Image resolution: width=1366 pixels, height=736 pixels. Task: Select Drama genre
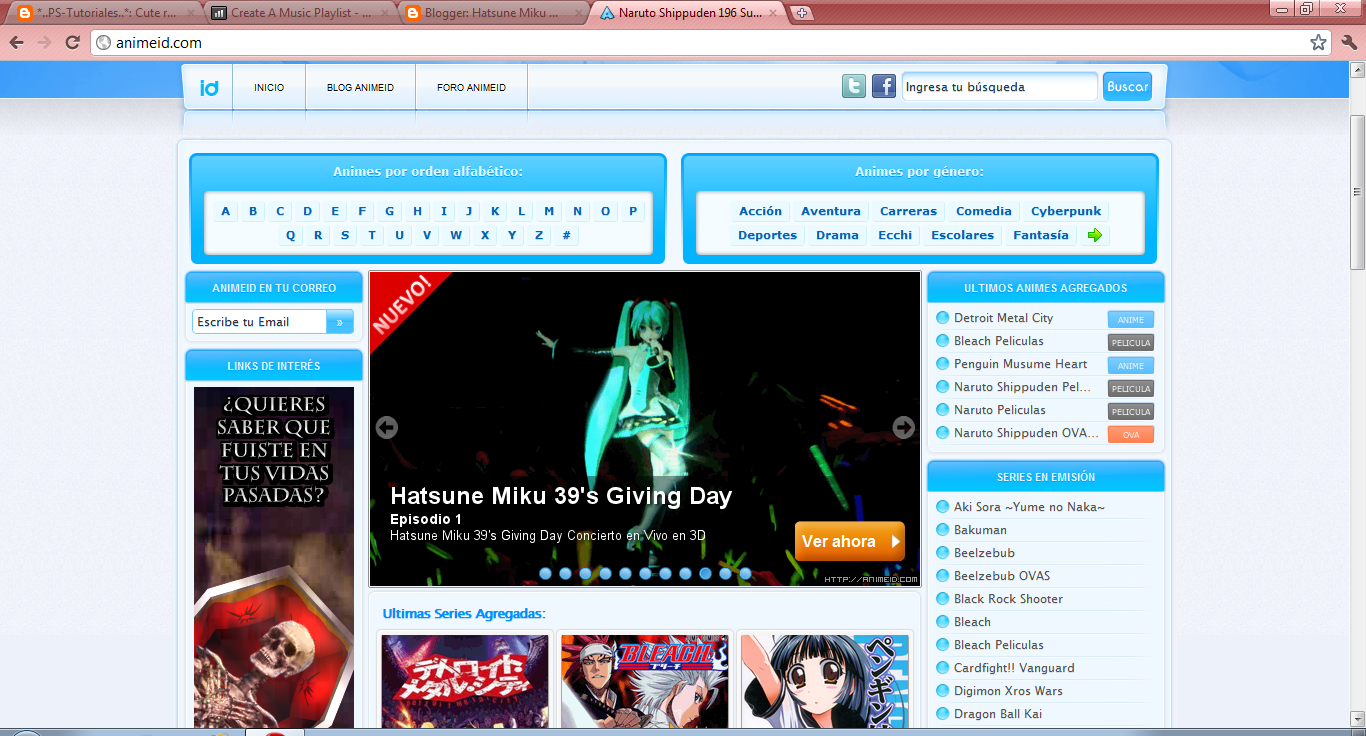837,235
